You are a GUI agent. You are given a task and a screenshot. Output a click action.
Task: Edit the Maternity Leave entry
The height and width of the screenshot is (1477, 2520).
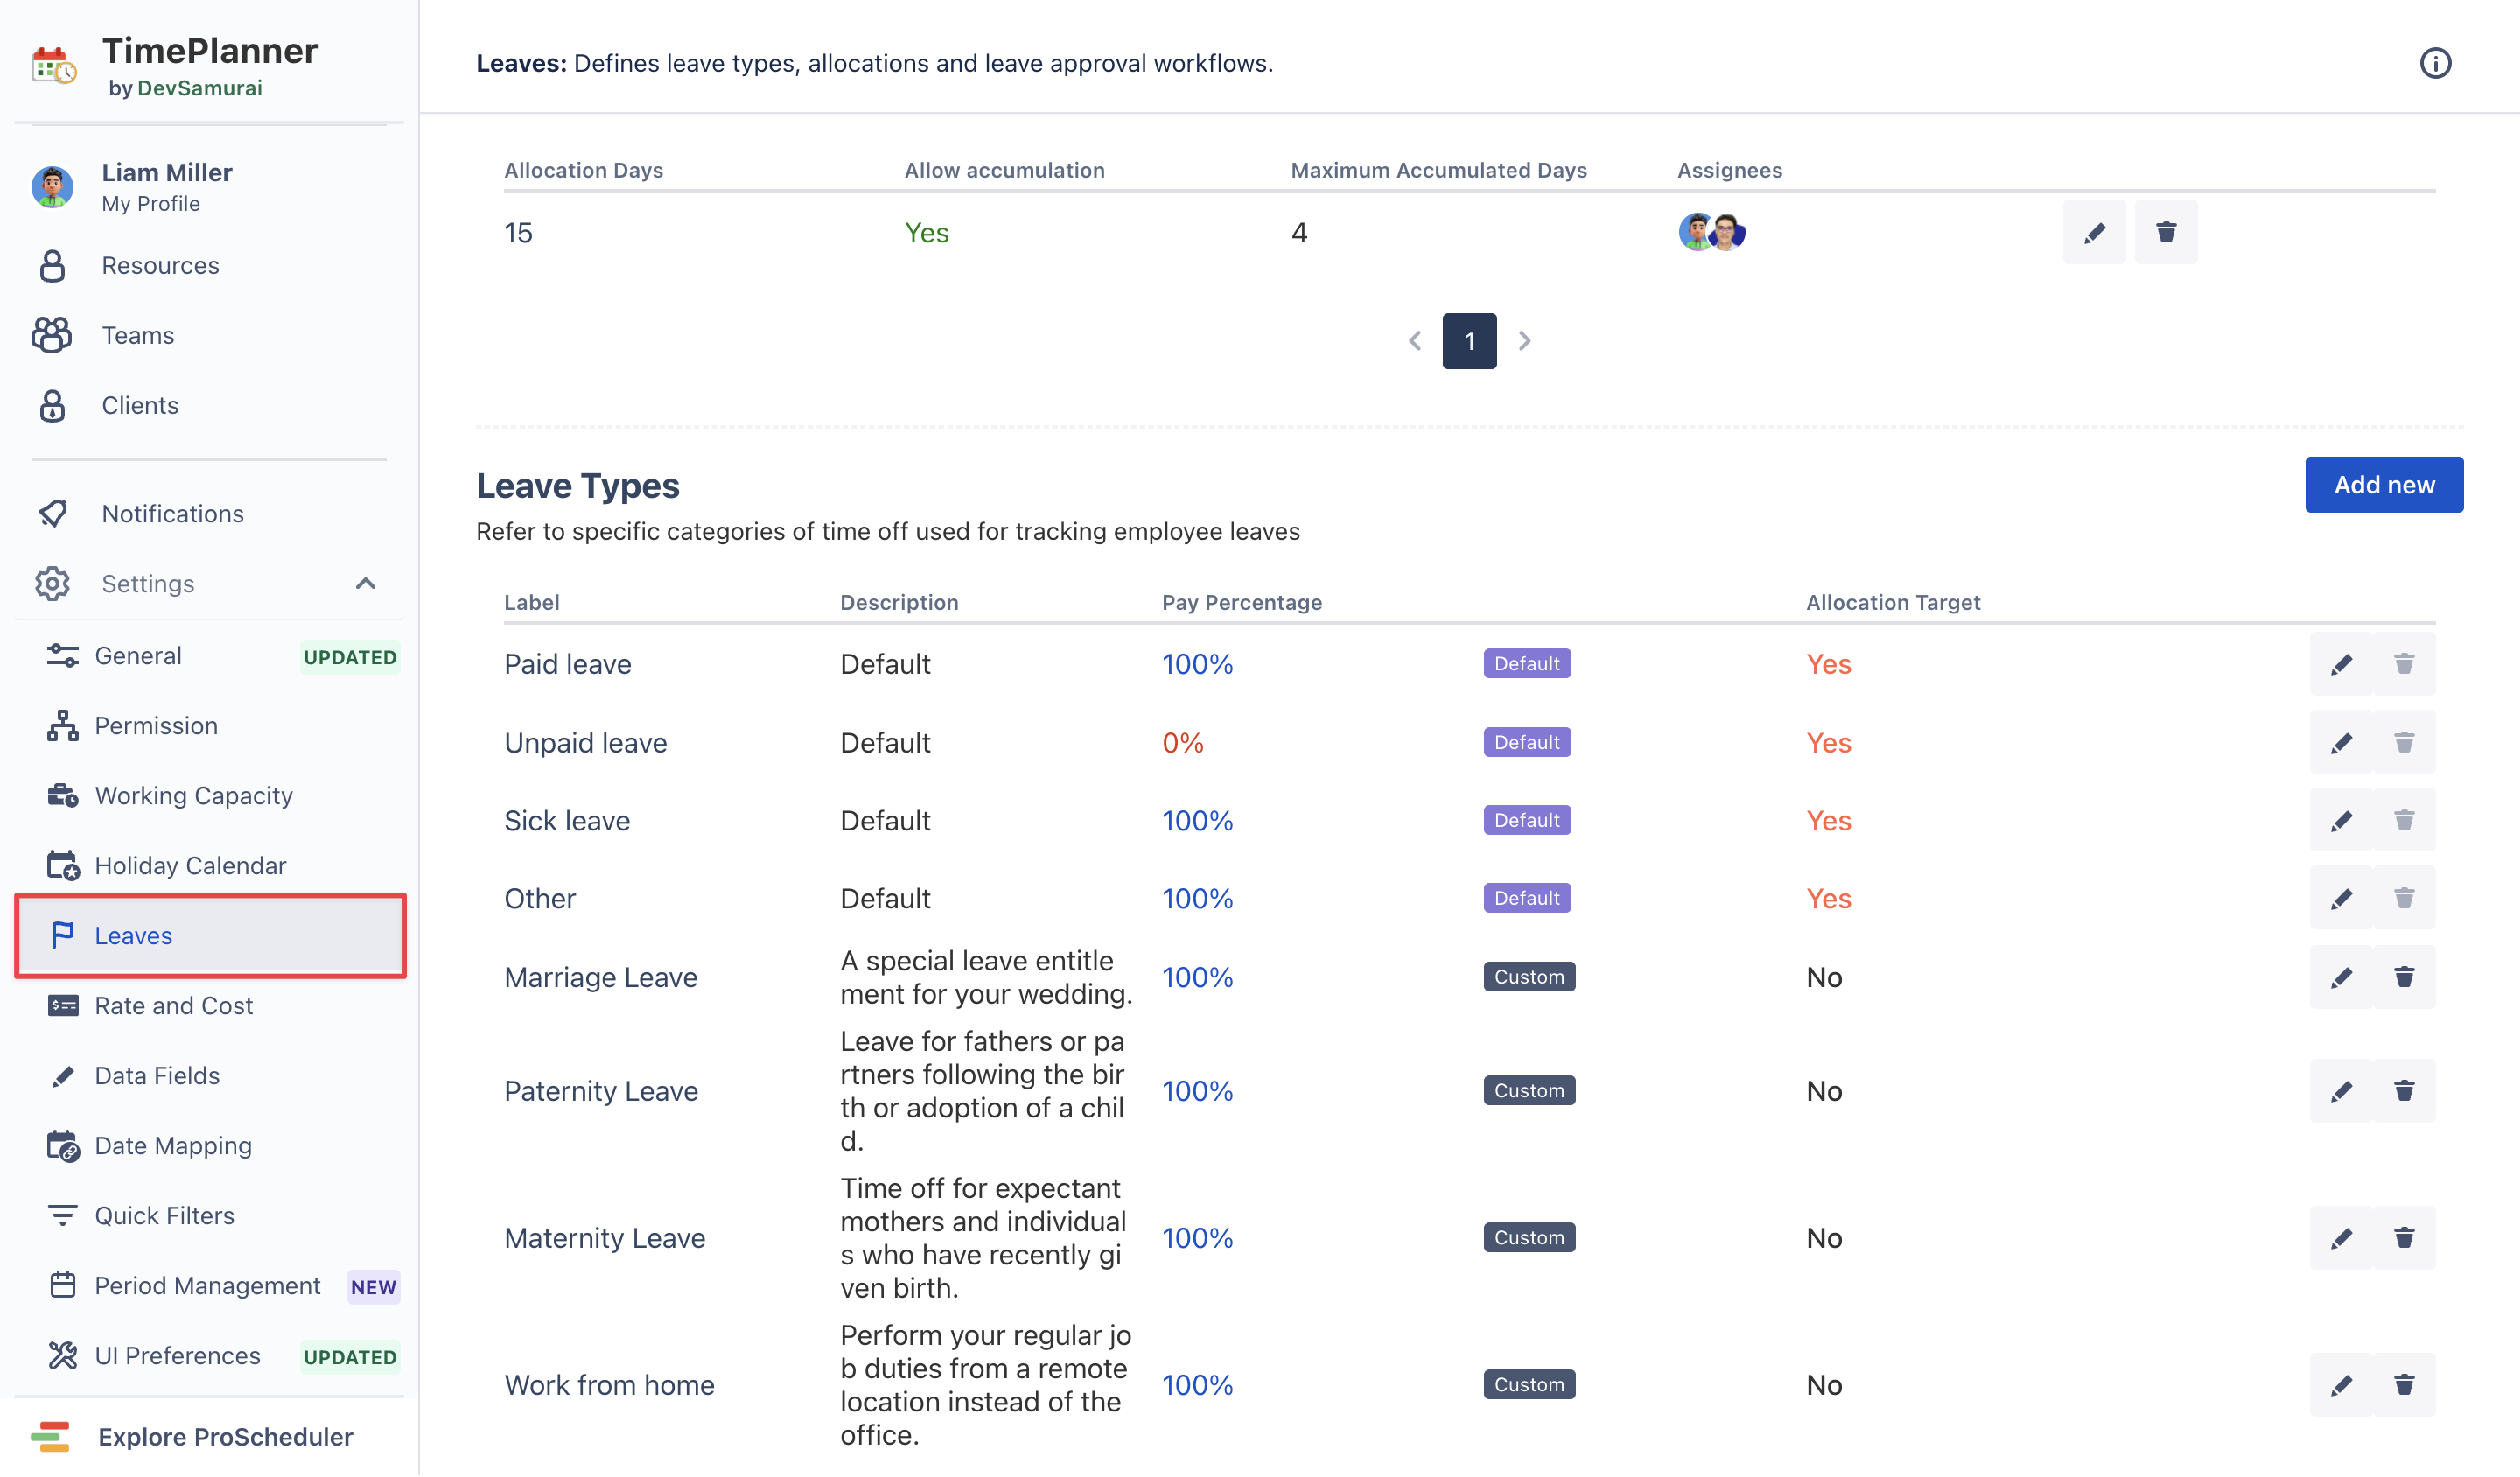pos(2340,1238)
